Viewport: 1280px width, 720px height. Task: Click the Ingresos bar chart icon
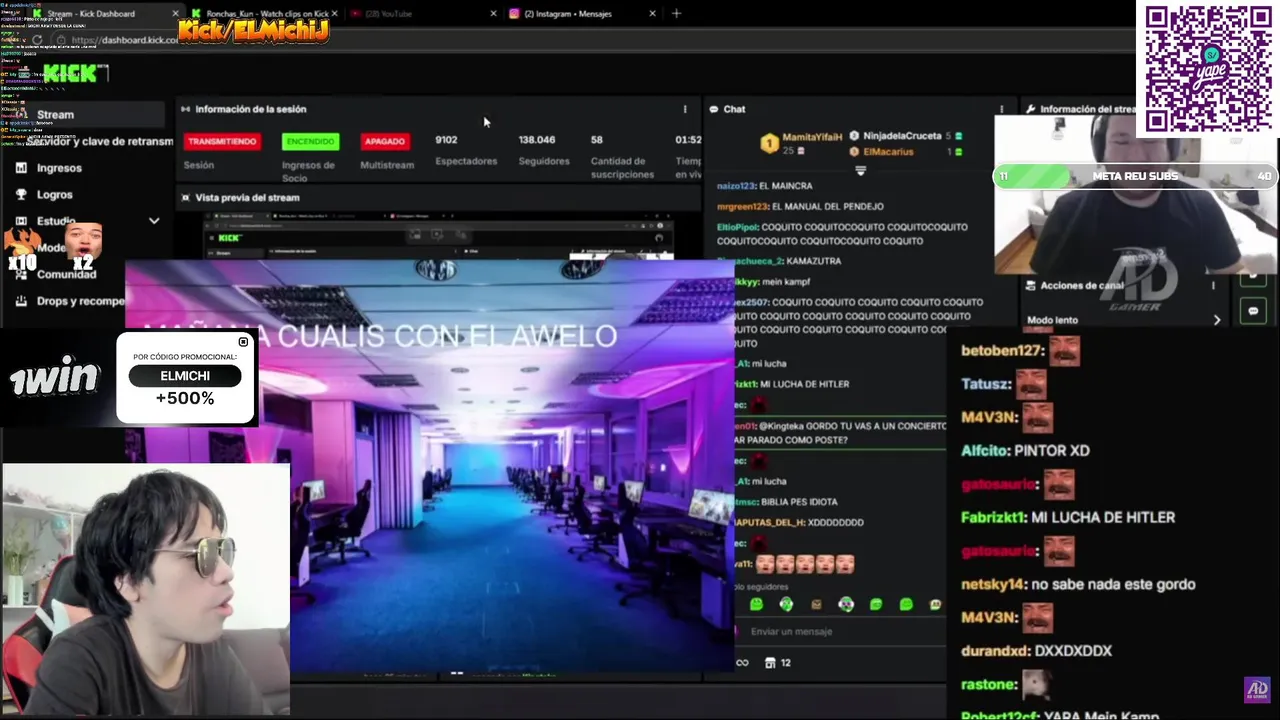tap(21, 168)
